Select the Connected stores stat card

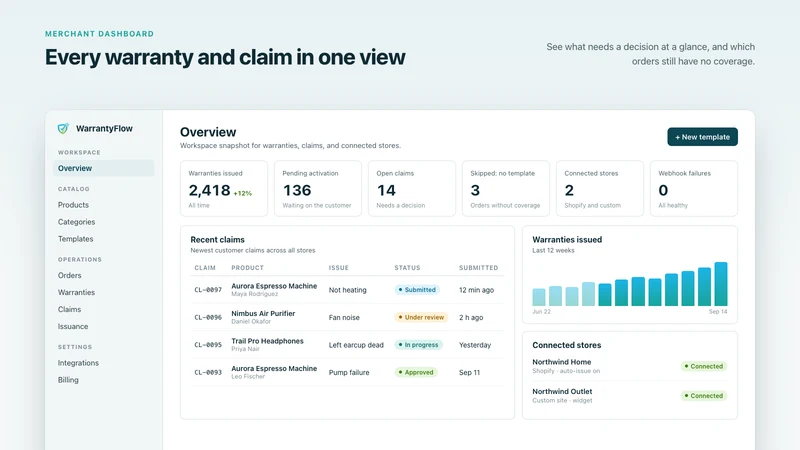[599, 189]
